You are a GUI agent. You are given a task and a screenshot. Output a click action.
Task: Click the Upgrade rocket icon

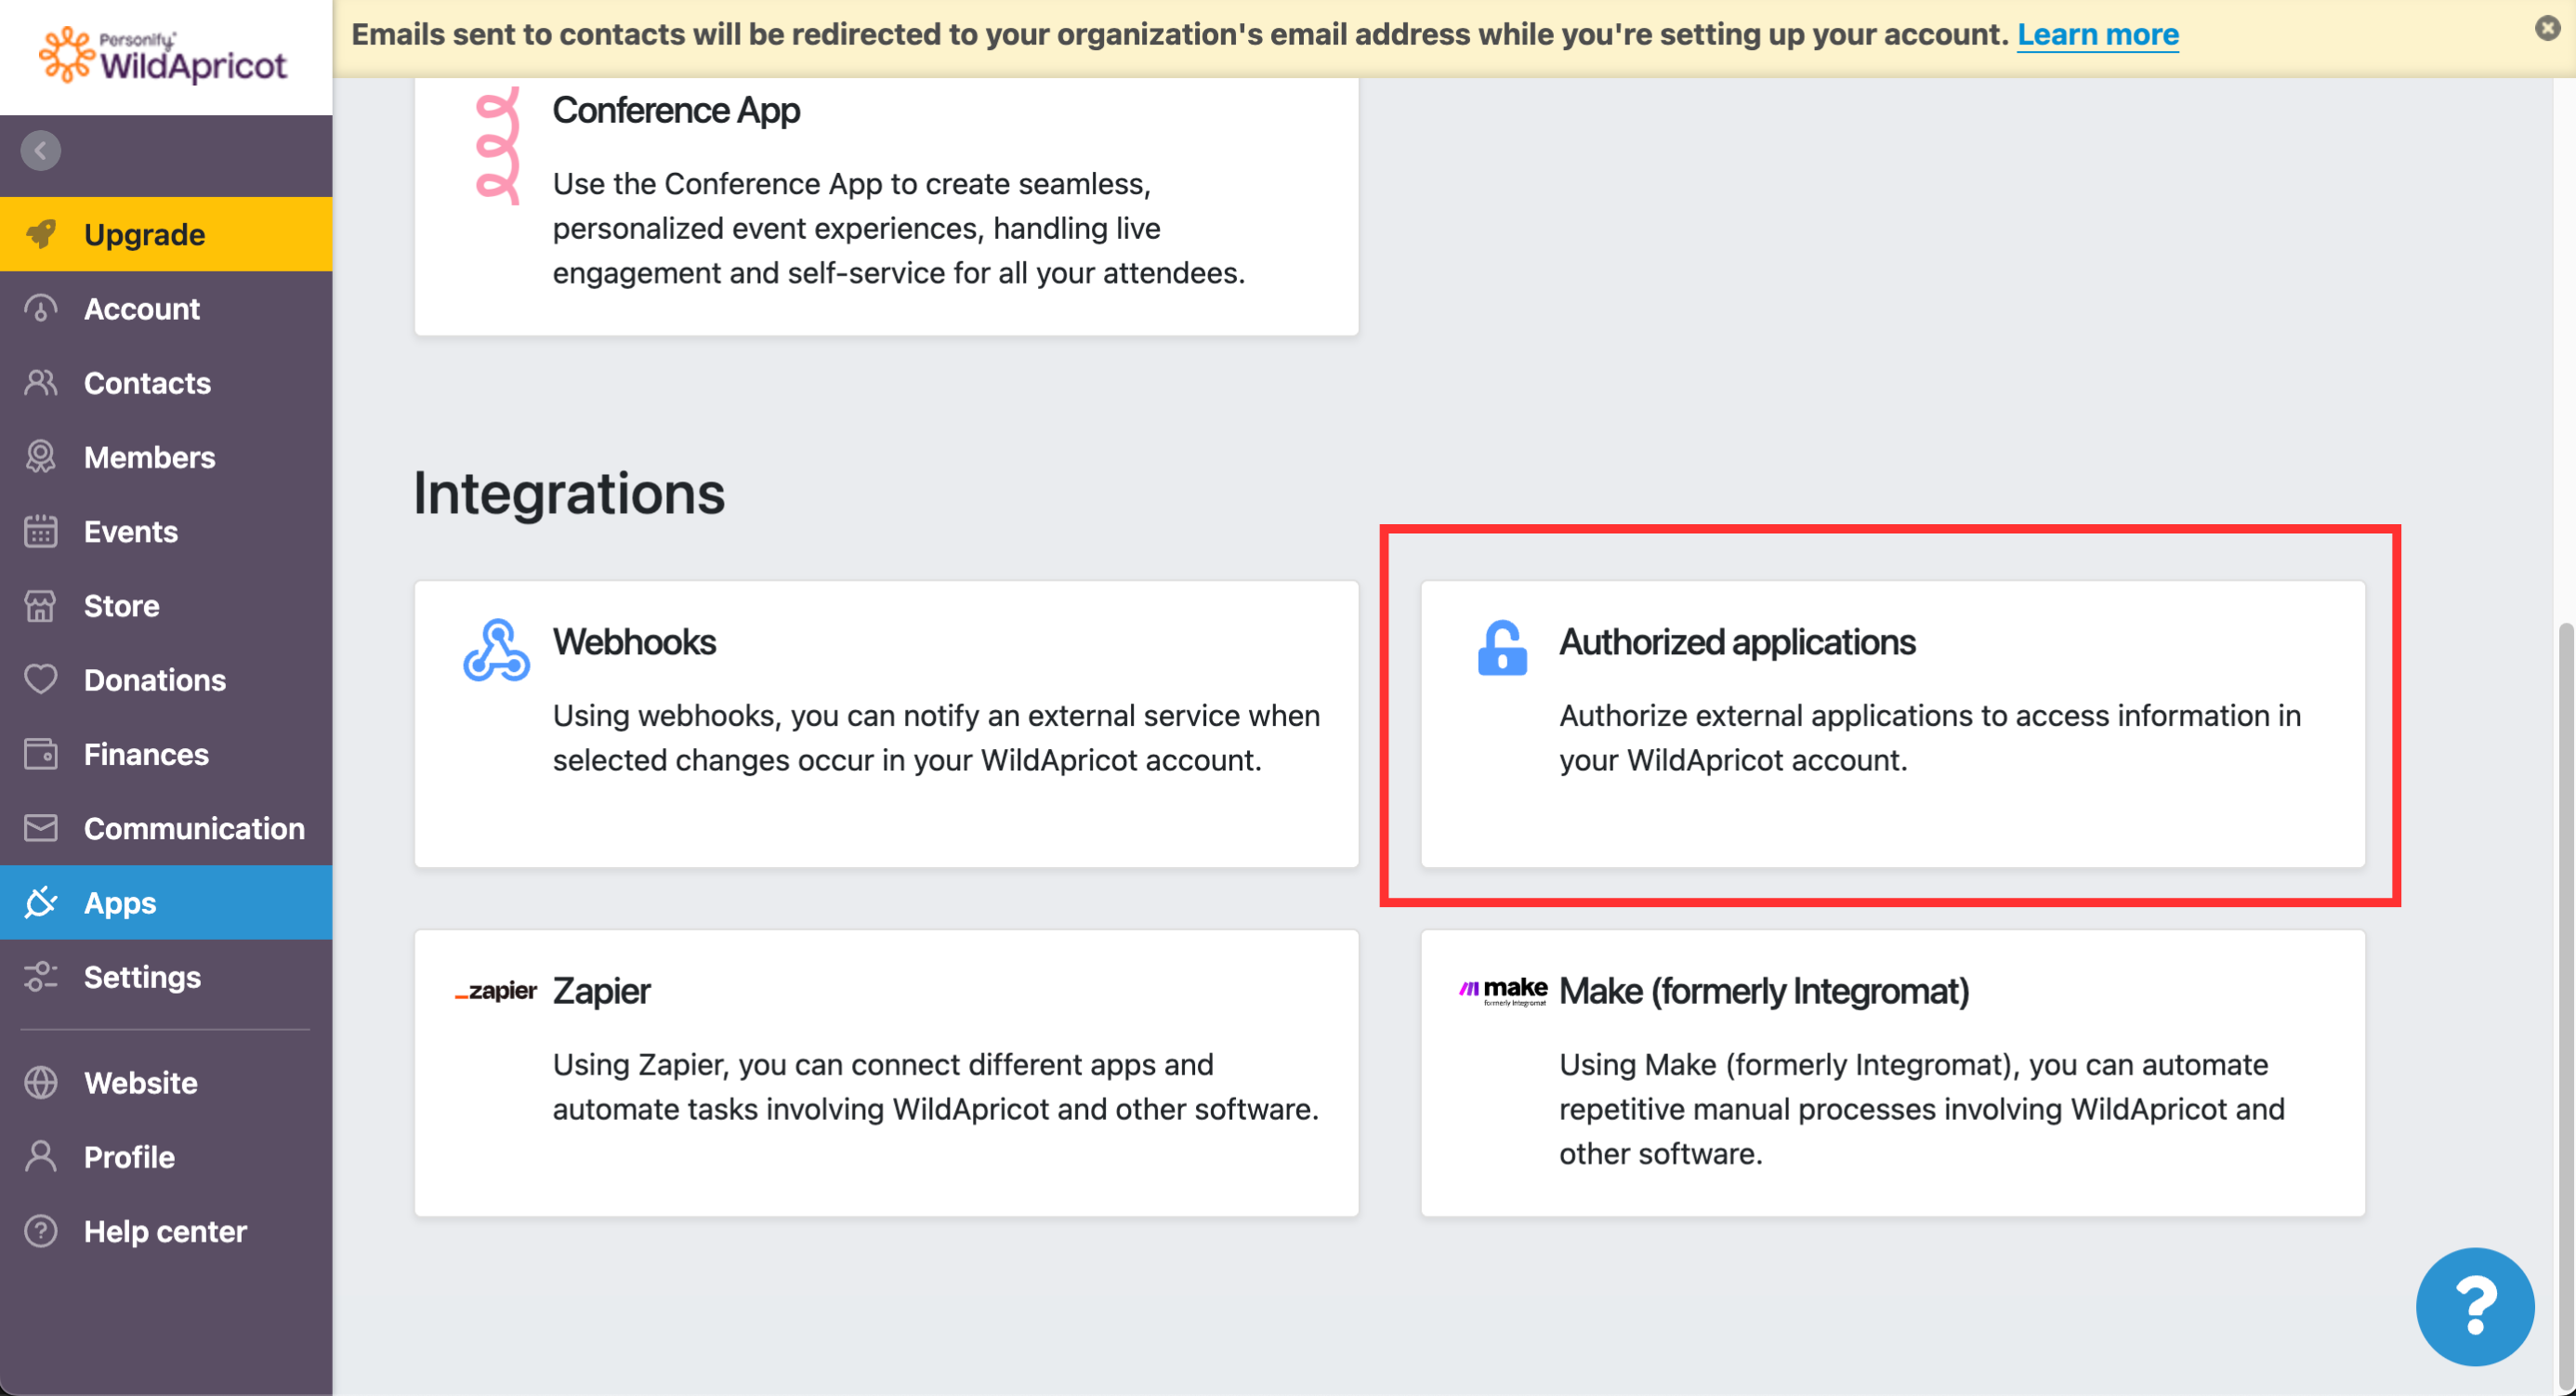[x=41, y=234]
